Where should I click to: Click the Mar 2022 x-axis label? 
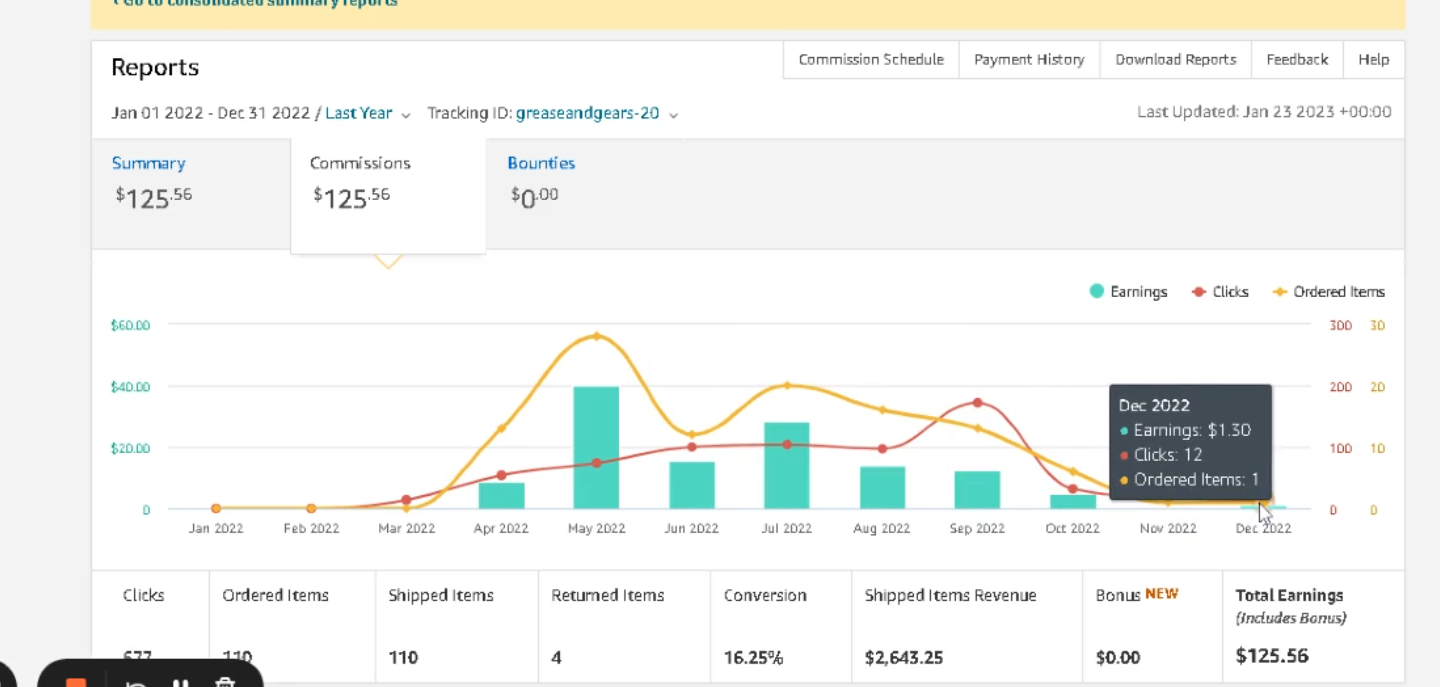coord(406,528)
